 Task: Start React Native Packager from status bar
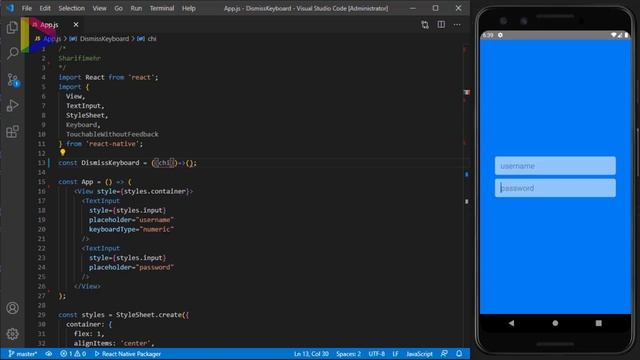128,353
